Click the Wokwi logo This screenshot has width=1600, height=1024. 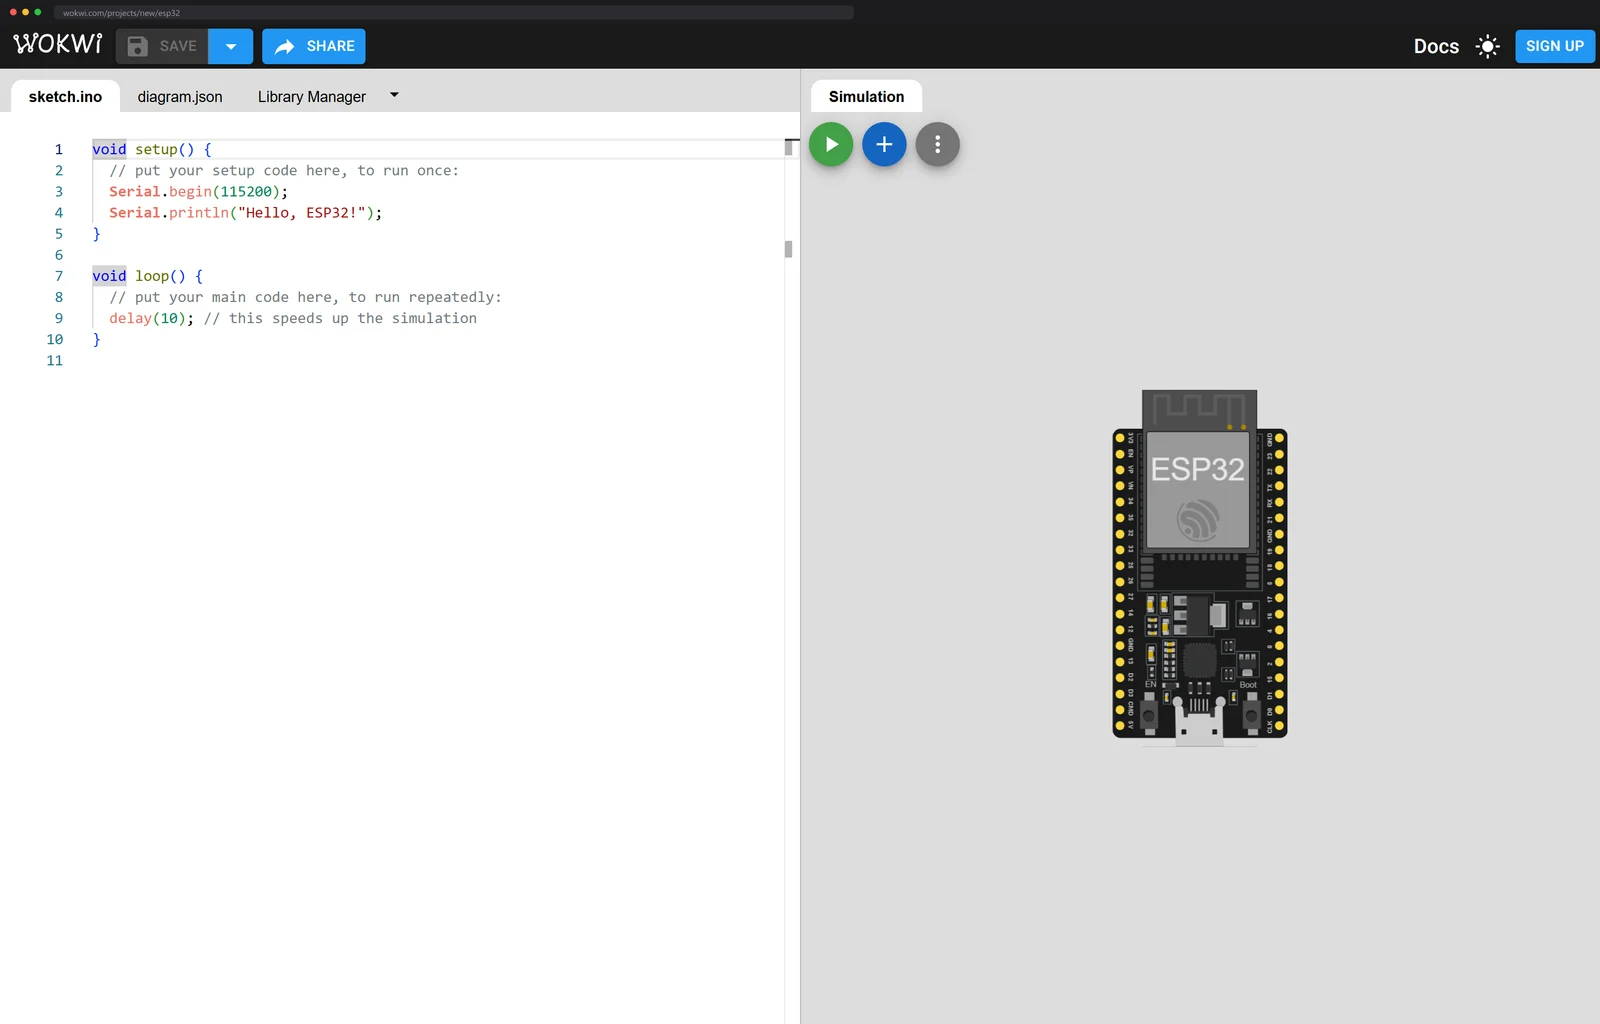tap(58, 45)
